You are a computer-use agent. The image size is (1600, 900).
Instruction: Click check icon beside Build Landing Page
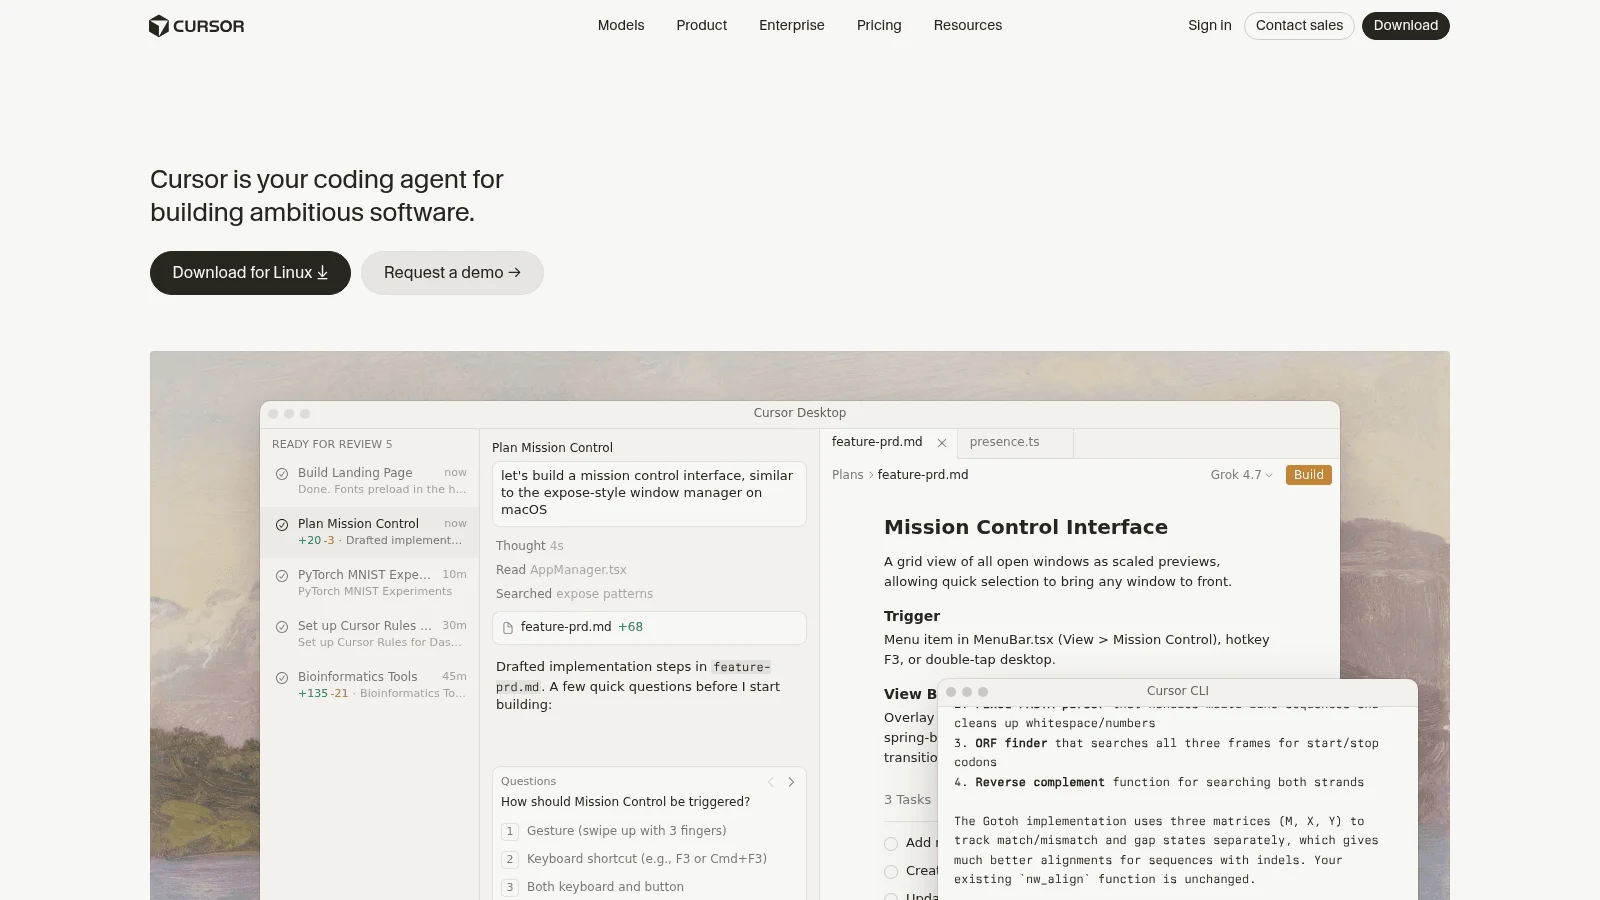282,474
